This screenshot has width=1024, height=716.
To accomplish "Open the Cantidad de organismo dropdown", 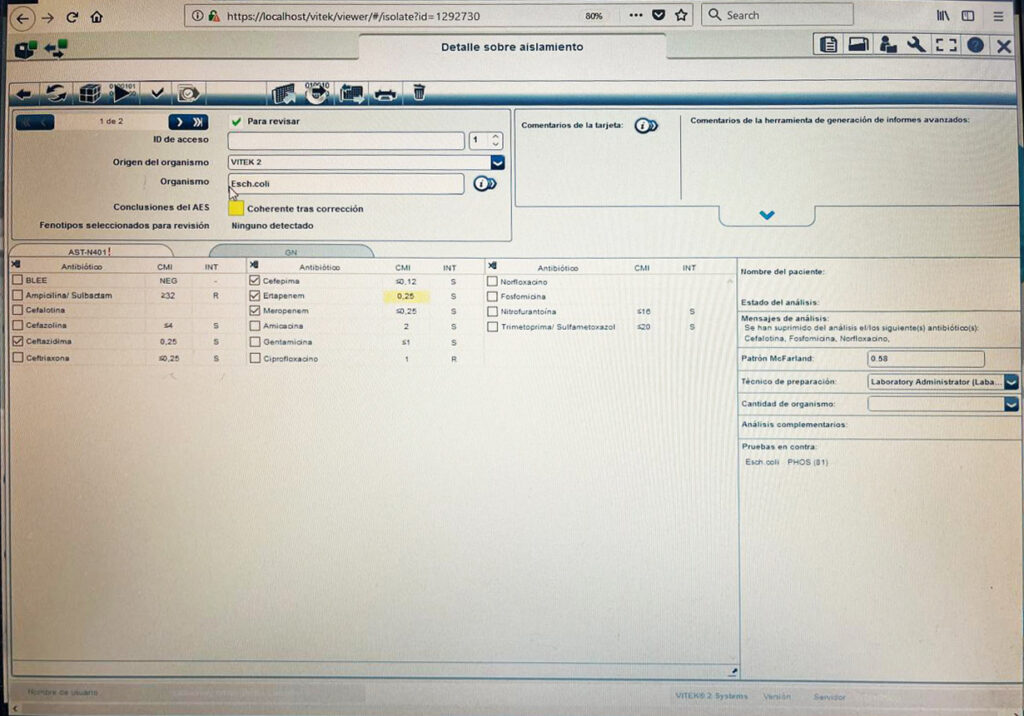I will (x=1011, y=404).
